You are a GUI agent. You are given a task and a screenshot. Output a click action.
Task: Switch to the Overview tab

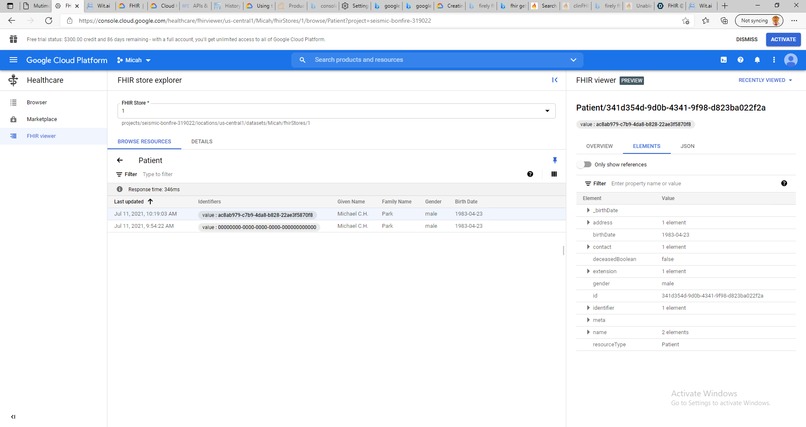point(599,146)
